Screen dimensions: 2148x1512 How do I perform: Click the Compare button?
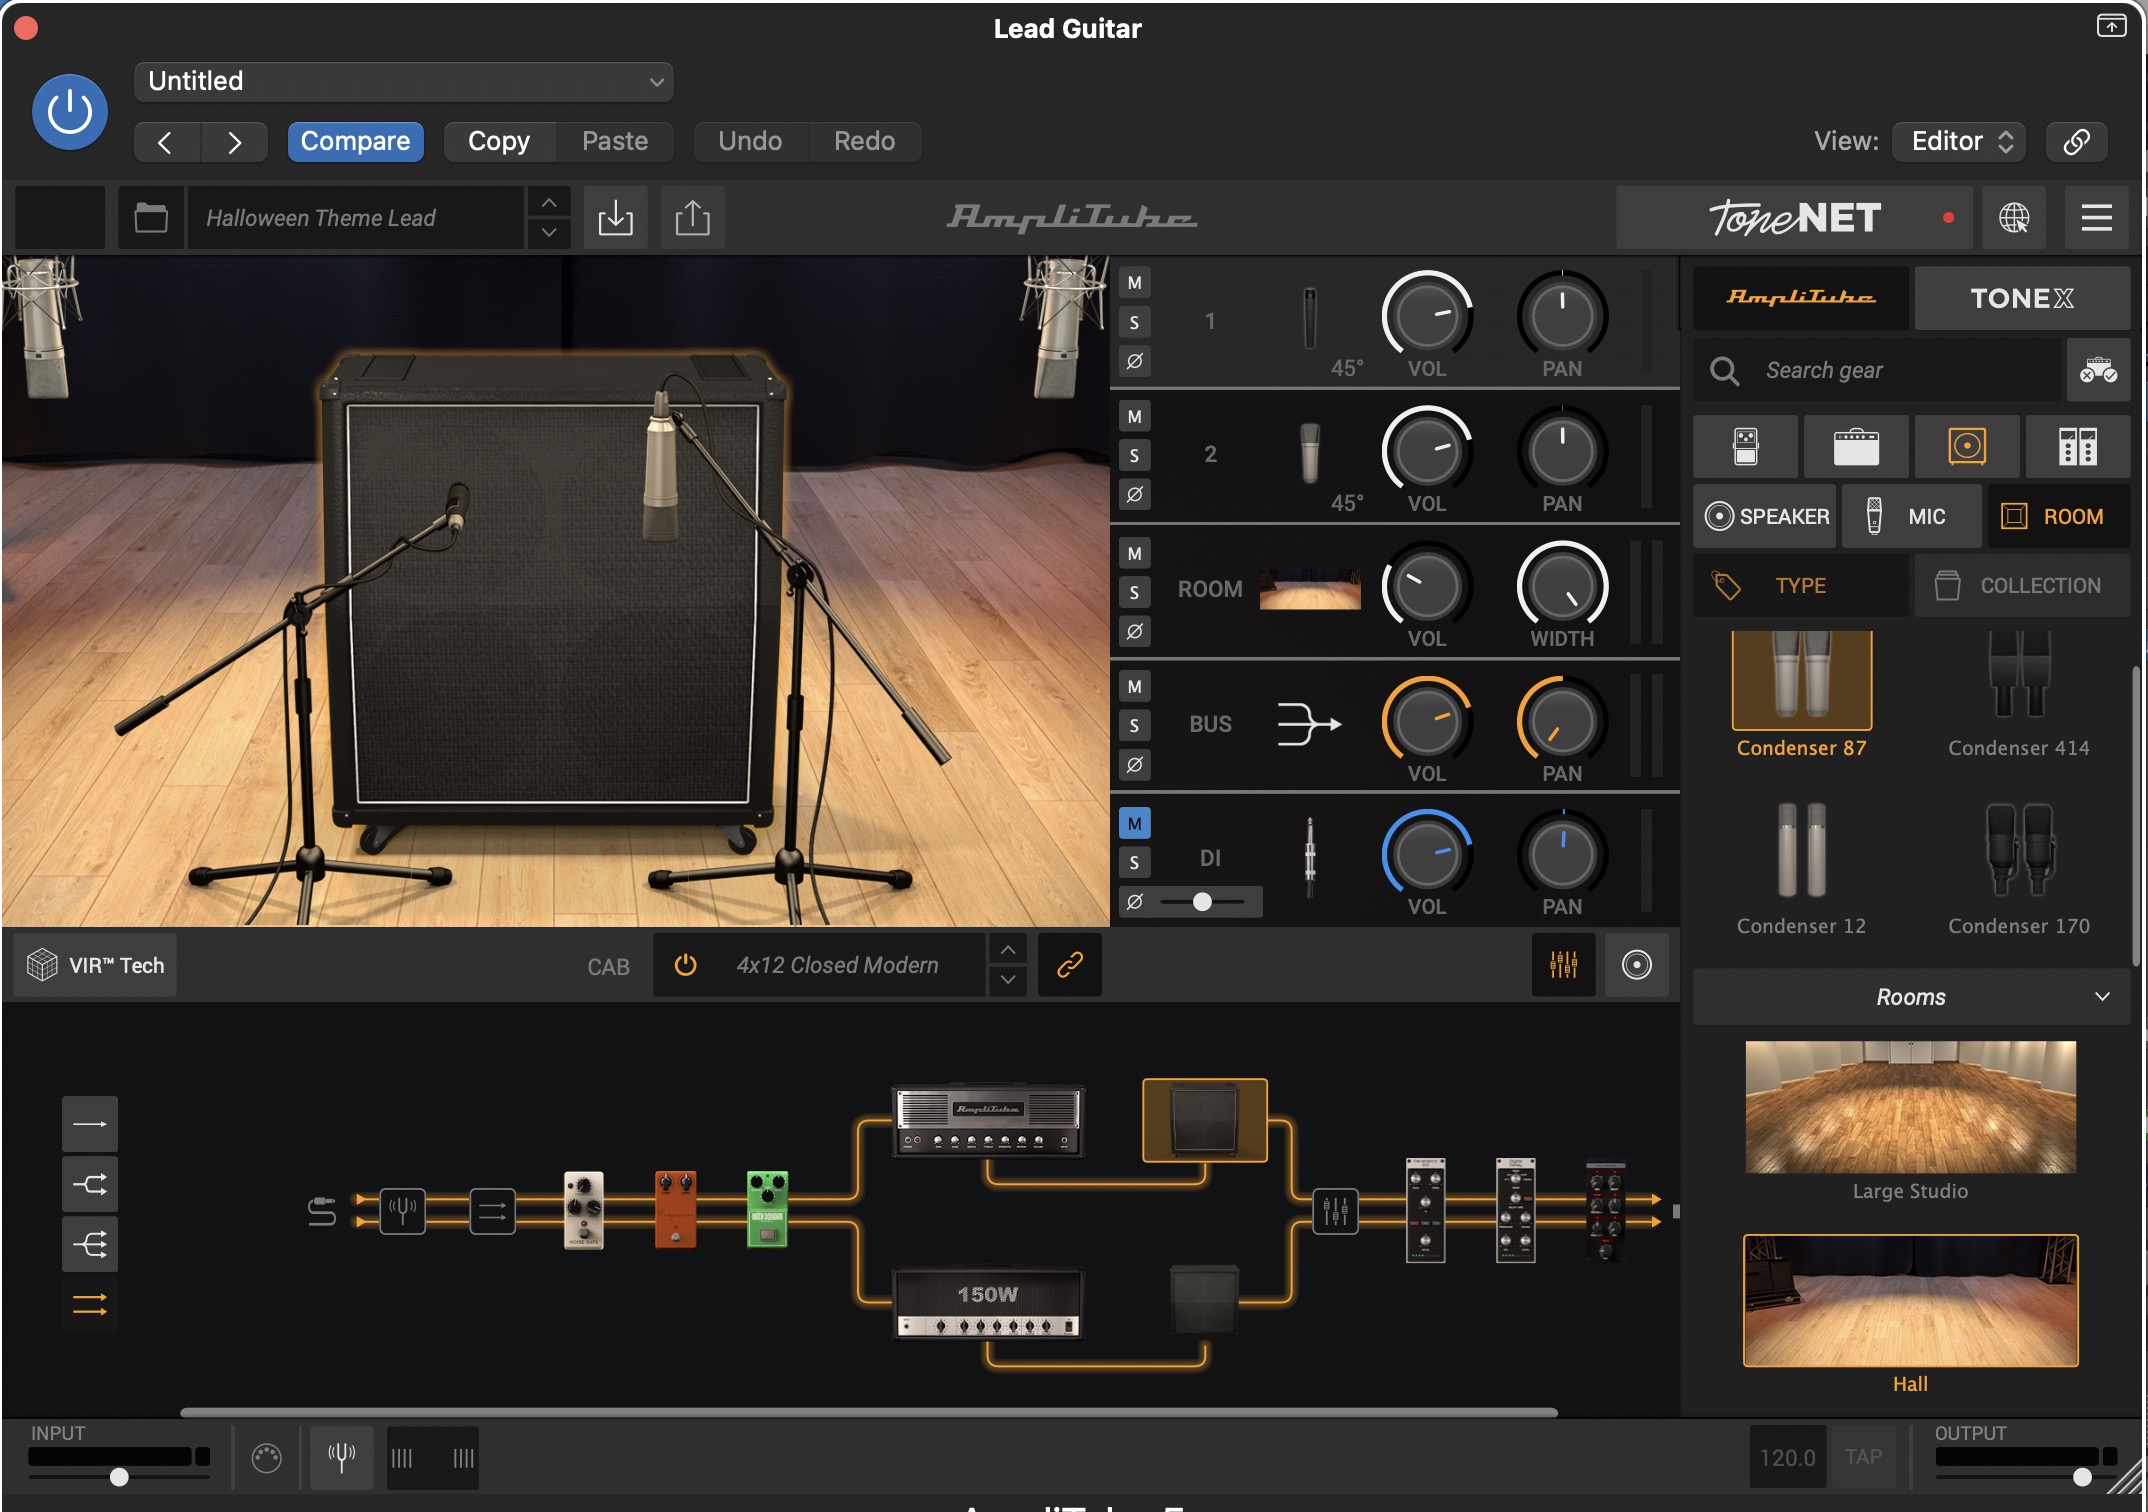355,141
